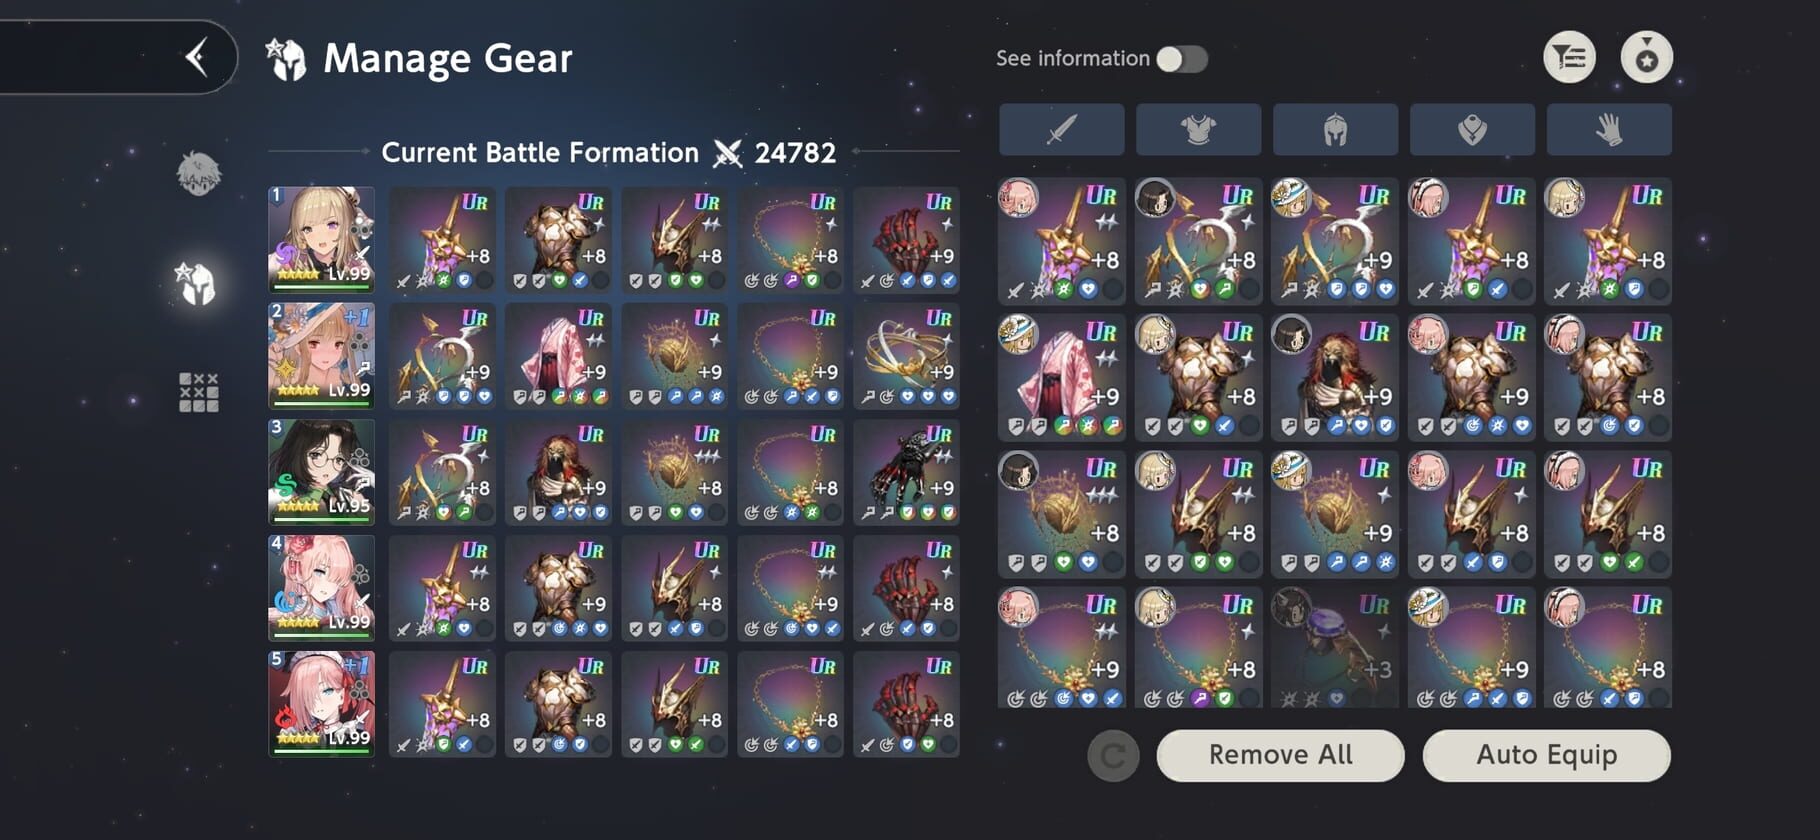This screenshot has width=1820, height=840.
Task: Go back using the arrow button
Action: pyautogui.click(x=197, y=57)
